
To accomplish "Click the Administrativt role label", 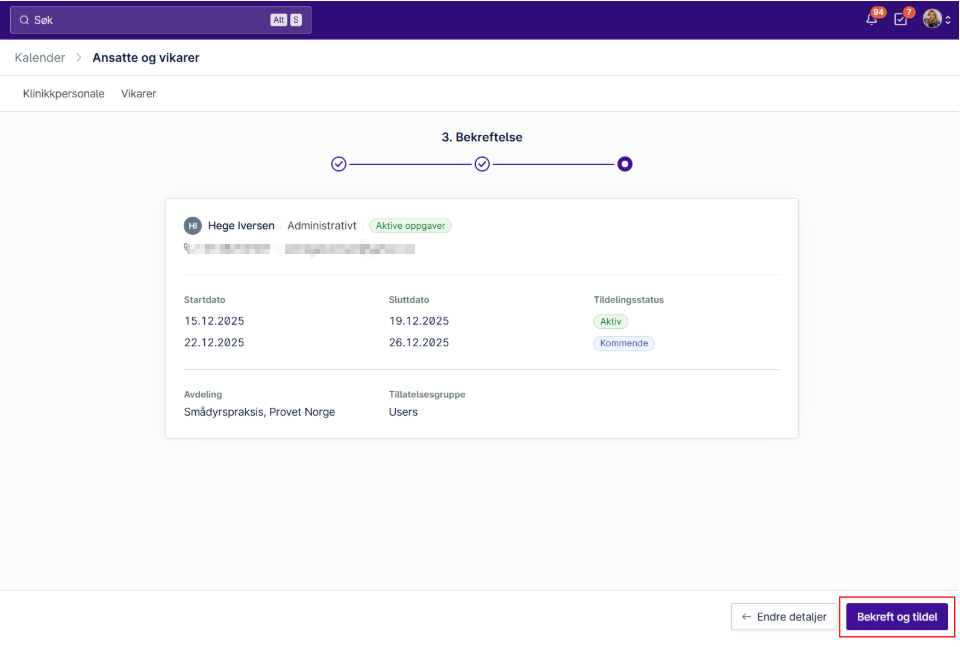I will click(x=321, y=226).
